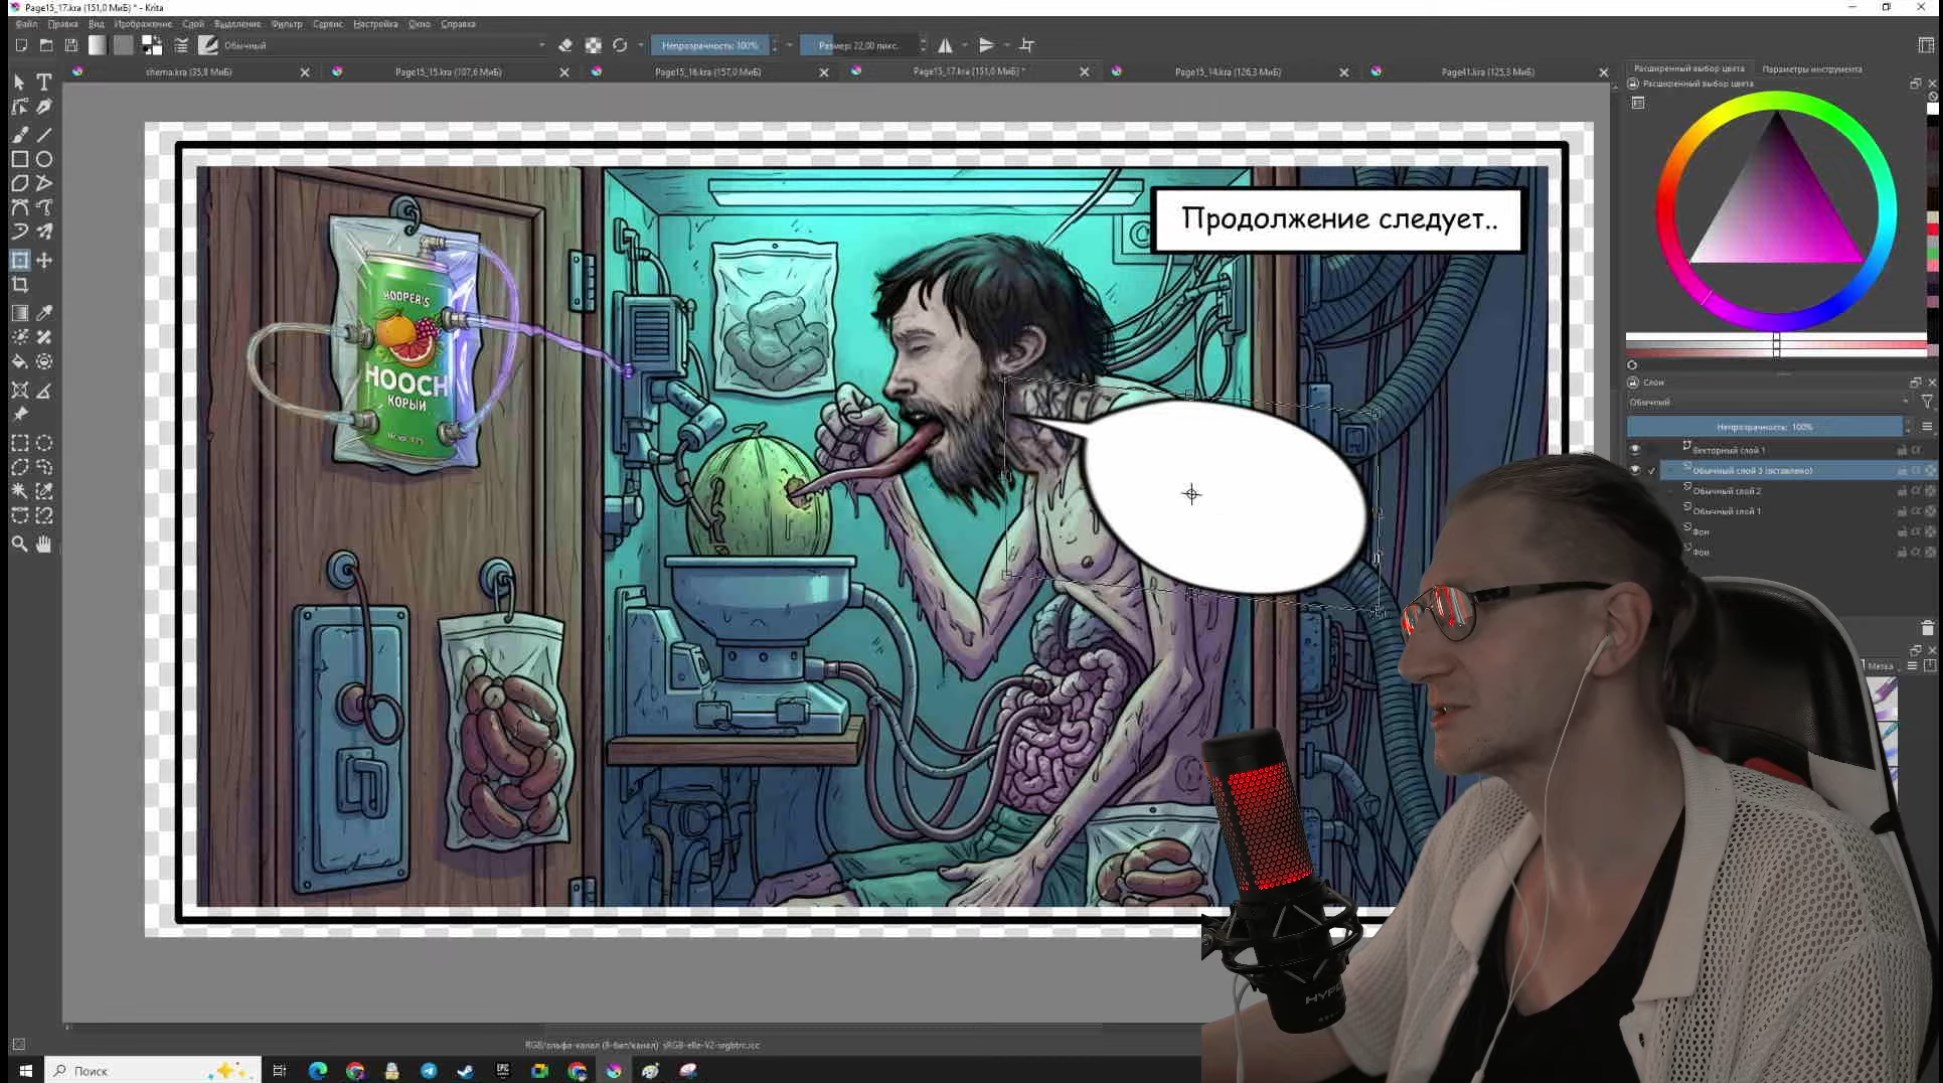Select the rectangular selection tool
This screenshot has width=1943, height=1083.
19,443
